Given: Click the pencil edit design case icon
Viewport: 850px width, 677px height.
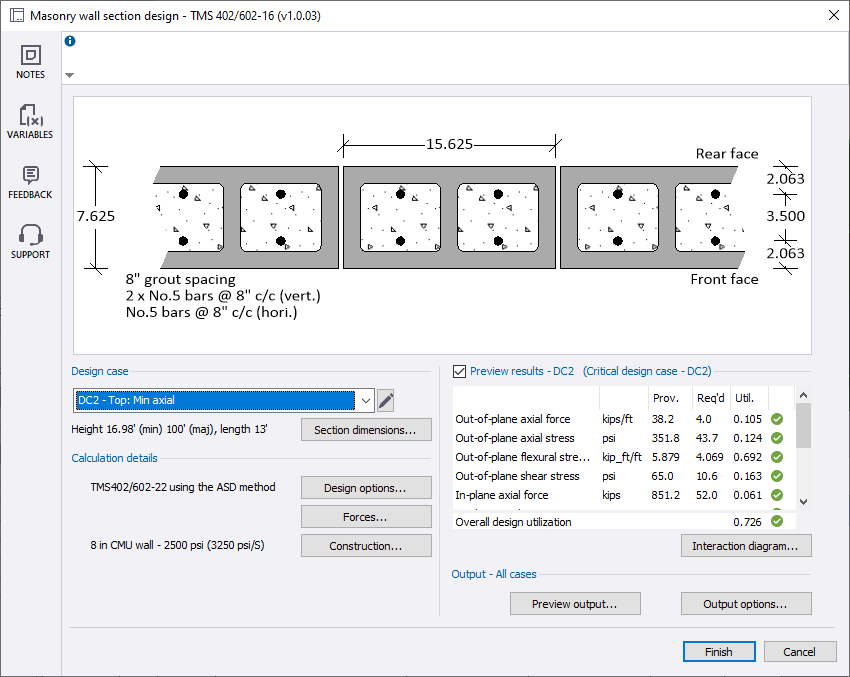Looking at the screenshot, I should coord(386,401).
